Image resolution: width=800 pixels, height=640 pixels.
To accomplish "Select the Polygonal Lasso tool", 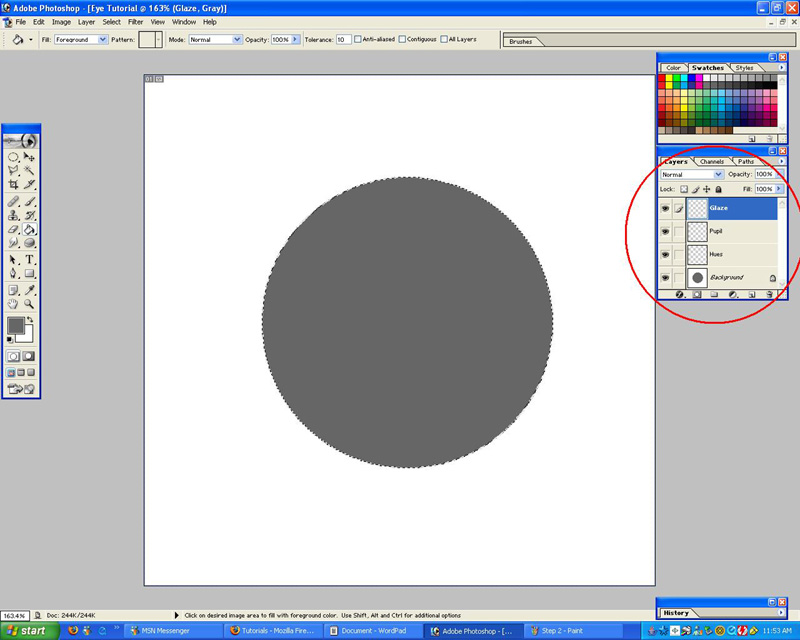I will coord(13,170).
